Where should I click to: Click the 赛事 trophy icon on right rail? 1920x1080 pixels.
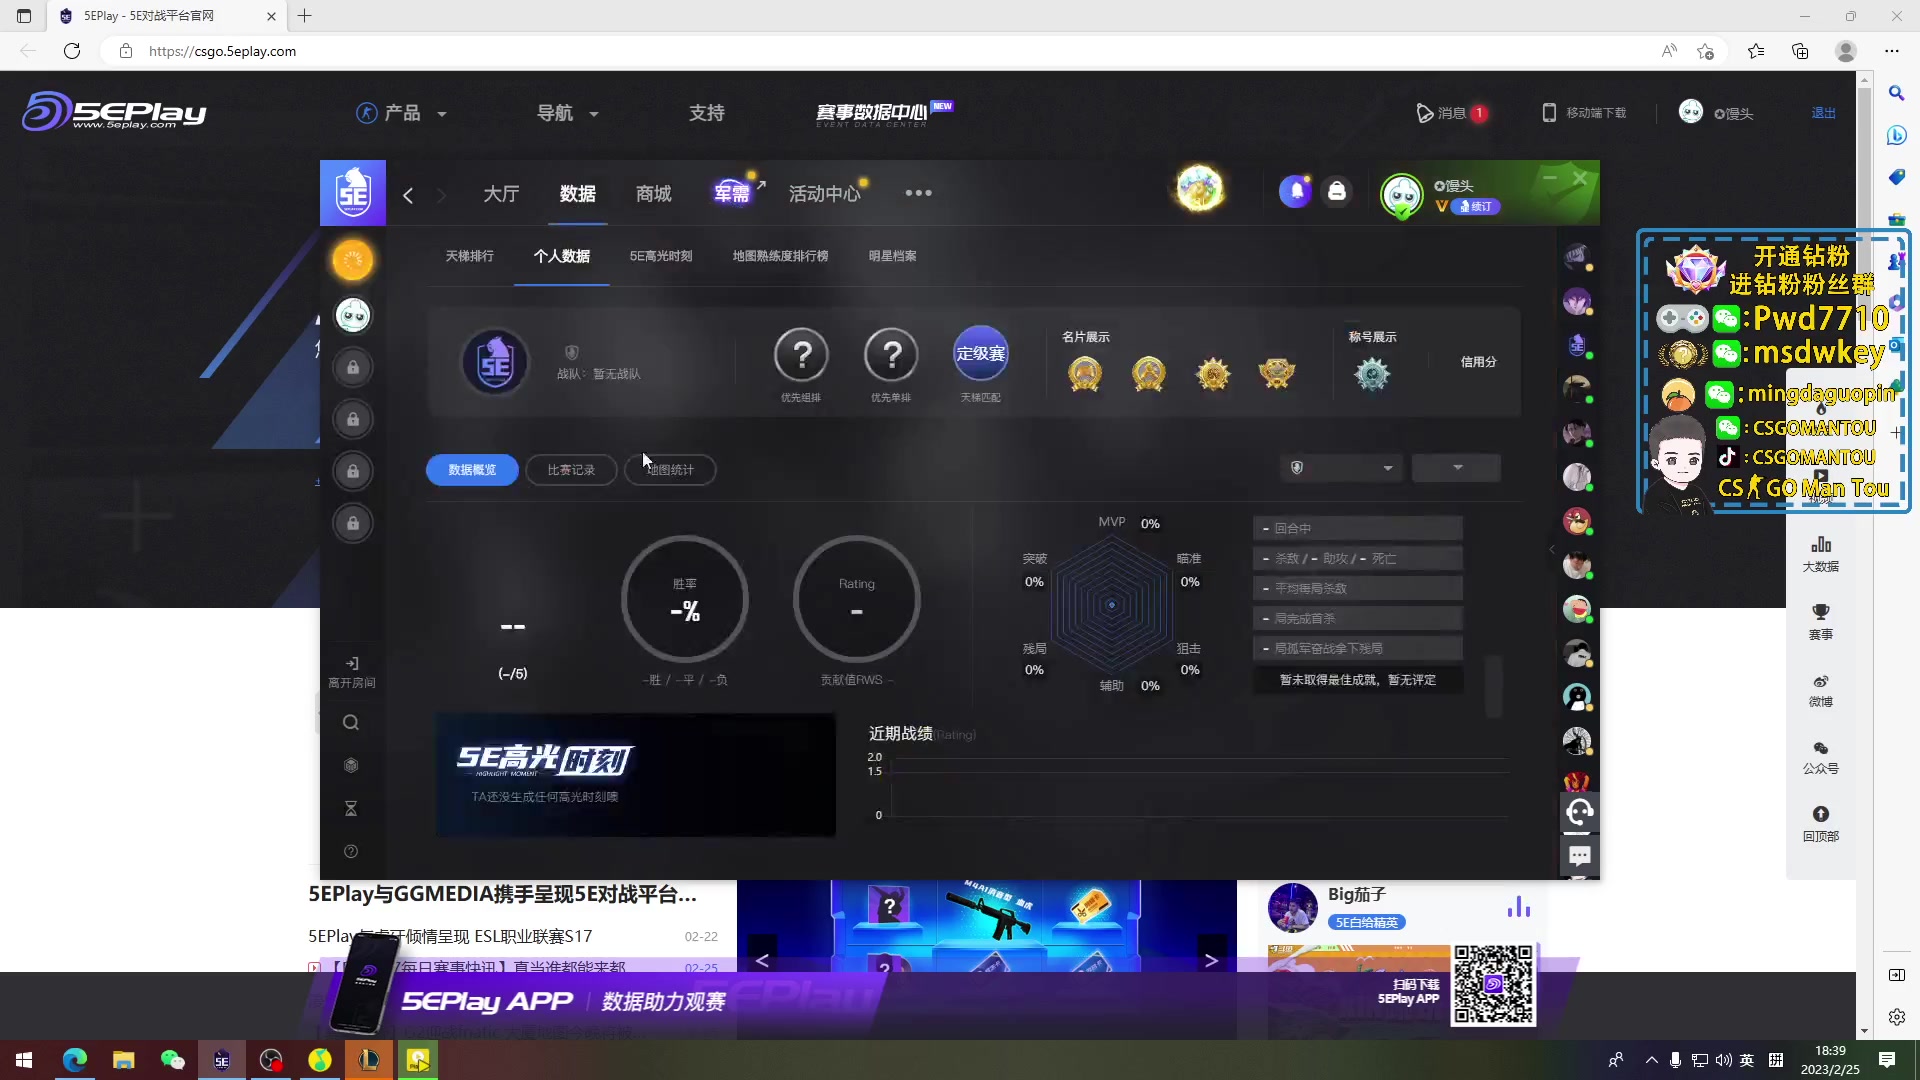pos(1822,620)
